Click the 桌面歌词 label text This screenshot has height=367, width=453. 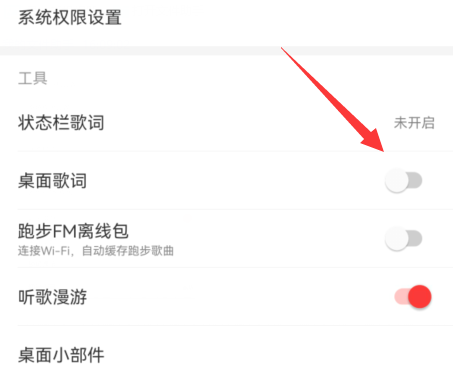(52, 181)
